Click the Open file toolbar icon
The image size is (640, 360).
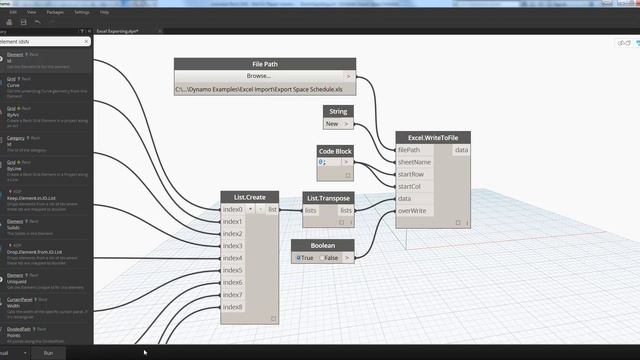(x=9, y=22)
